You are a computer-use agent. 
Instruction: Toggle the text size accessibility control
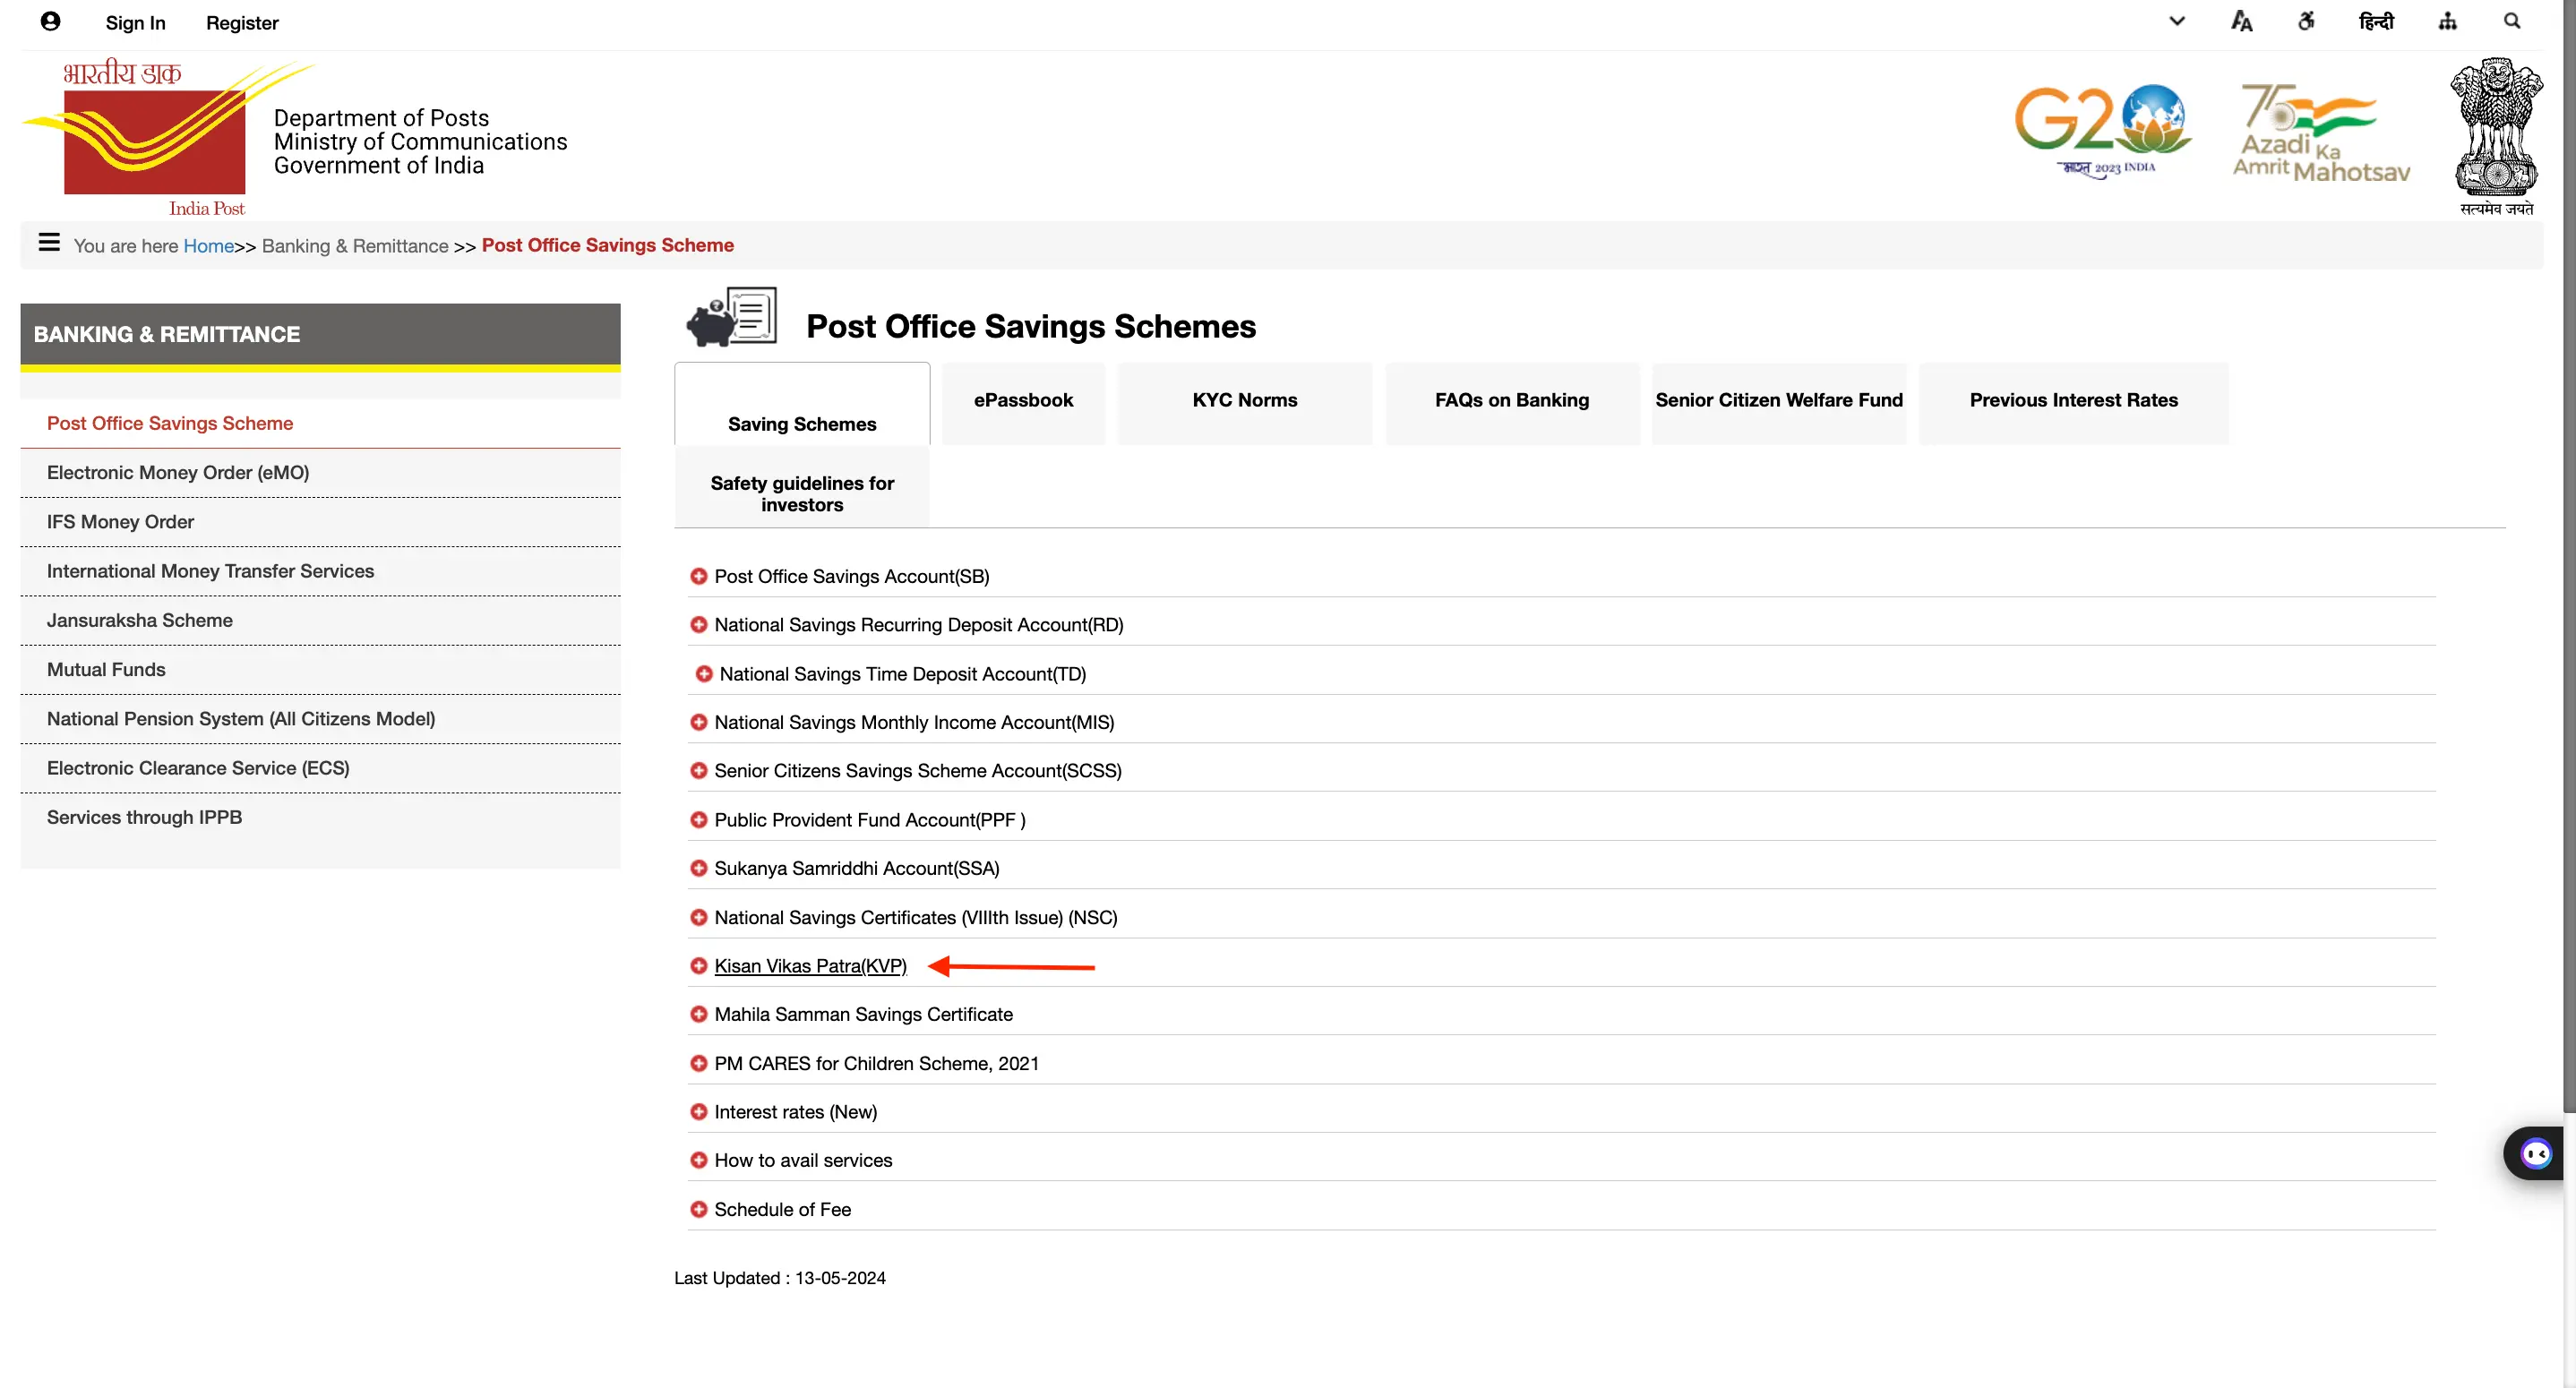(2243, 24)
